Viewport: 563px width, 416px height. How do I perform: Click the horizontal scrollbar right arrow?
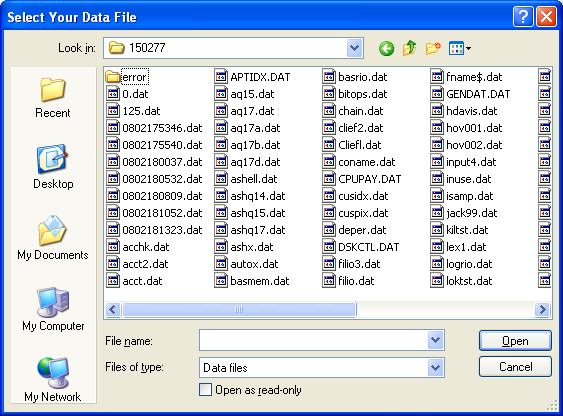(x=542, y=309)
